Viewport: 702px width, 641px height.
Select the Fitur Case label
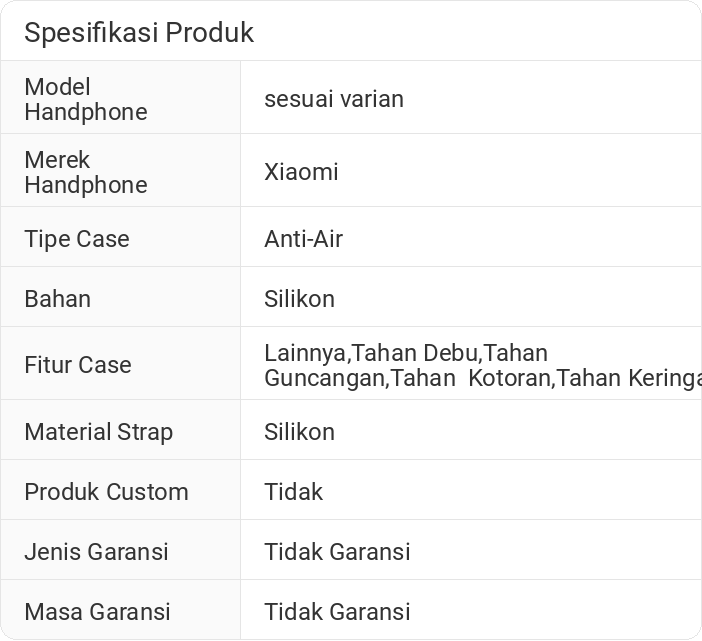tap(78, 365)
